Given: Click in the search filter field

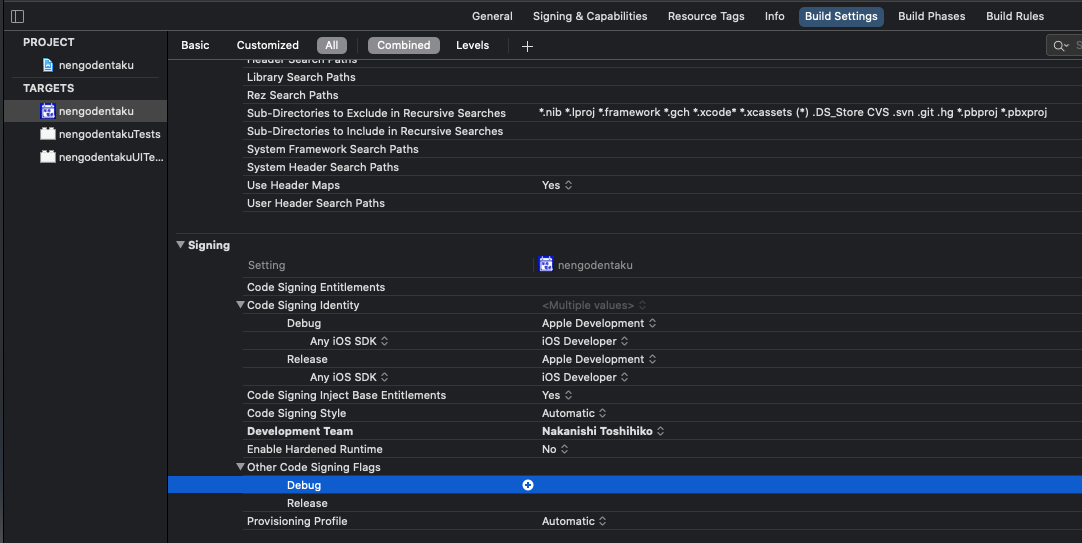Looking at the screenshot, I should click(1066, 46).
